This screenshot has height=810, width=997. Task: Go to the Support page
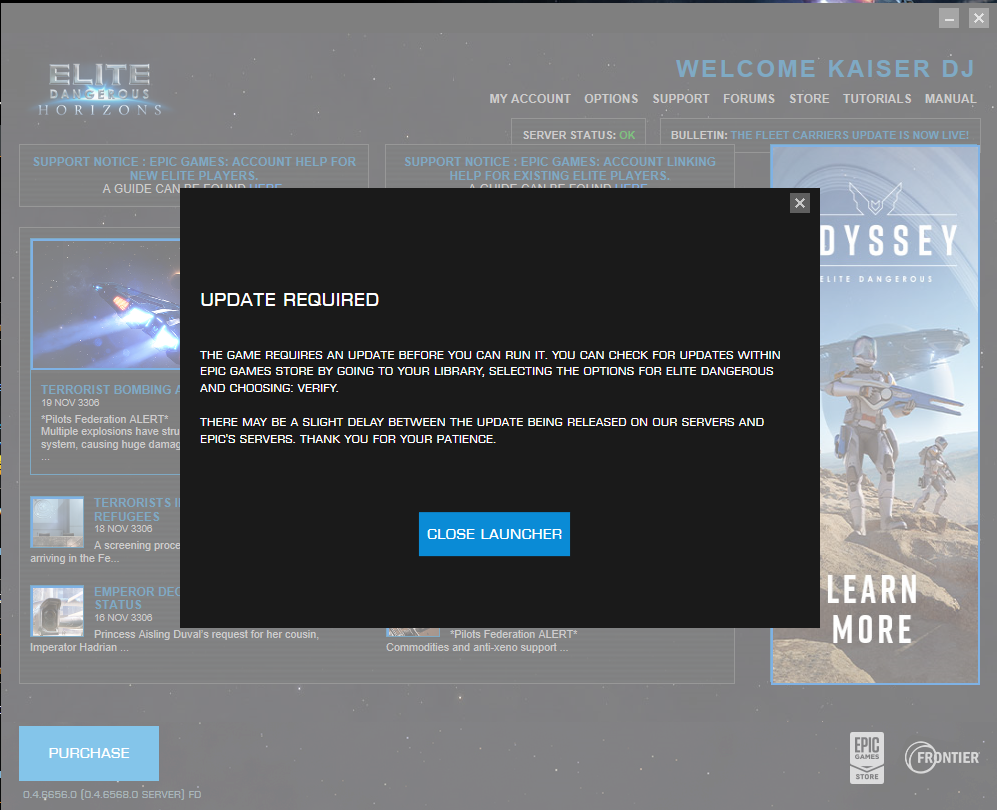click(x=680, y=99)
